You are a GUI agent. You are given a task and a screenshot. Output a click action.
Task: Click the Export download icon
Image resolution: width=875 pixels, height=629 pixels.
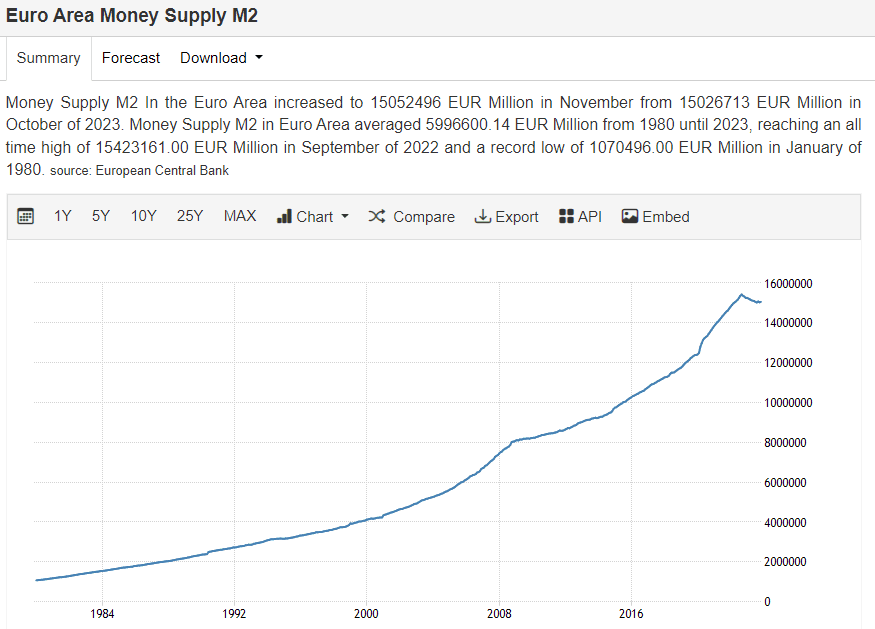(483, 217)
